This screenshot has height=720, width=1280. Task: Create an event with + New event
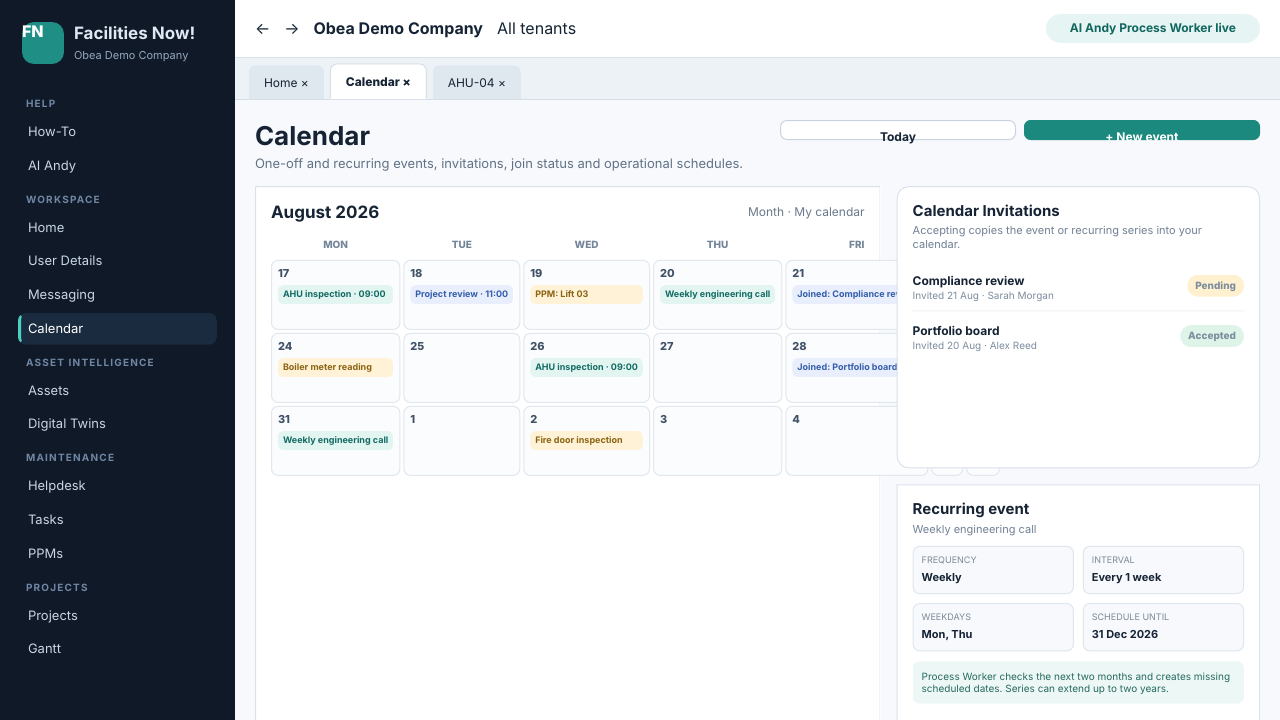pyautogui.click(x=1142, y=130)
